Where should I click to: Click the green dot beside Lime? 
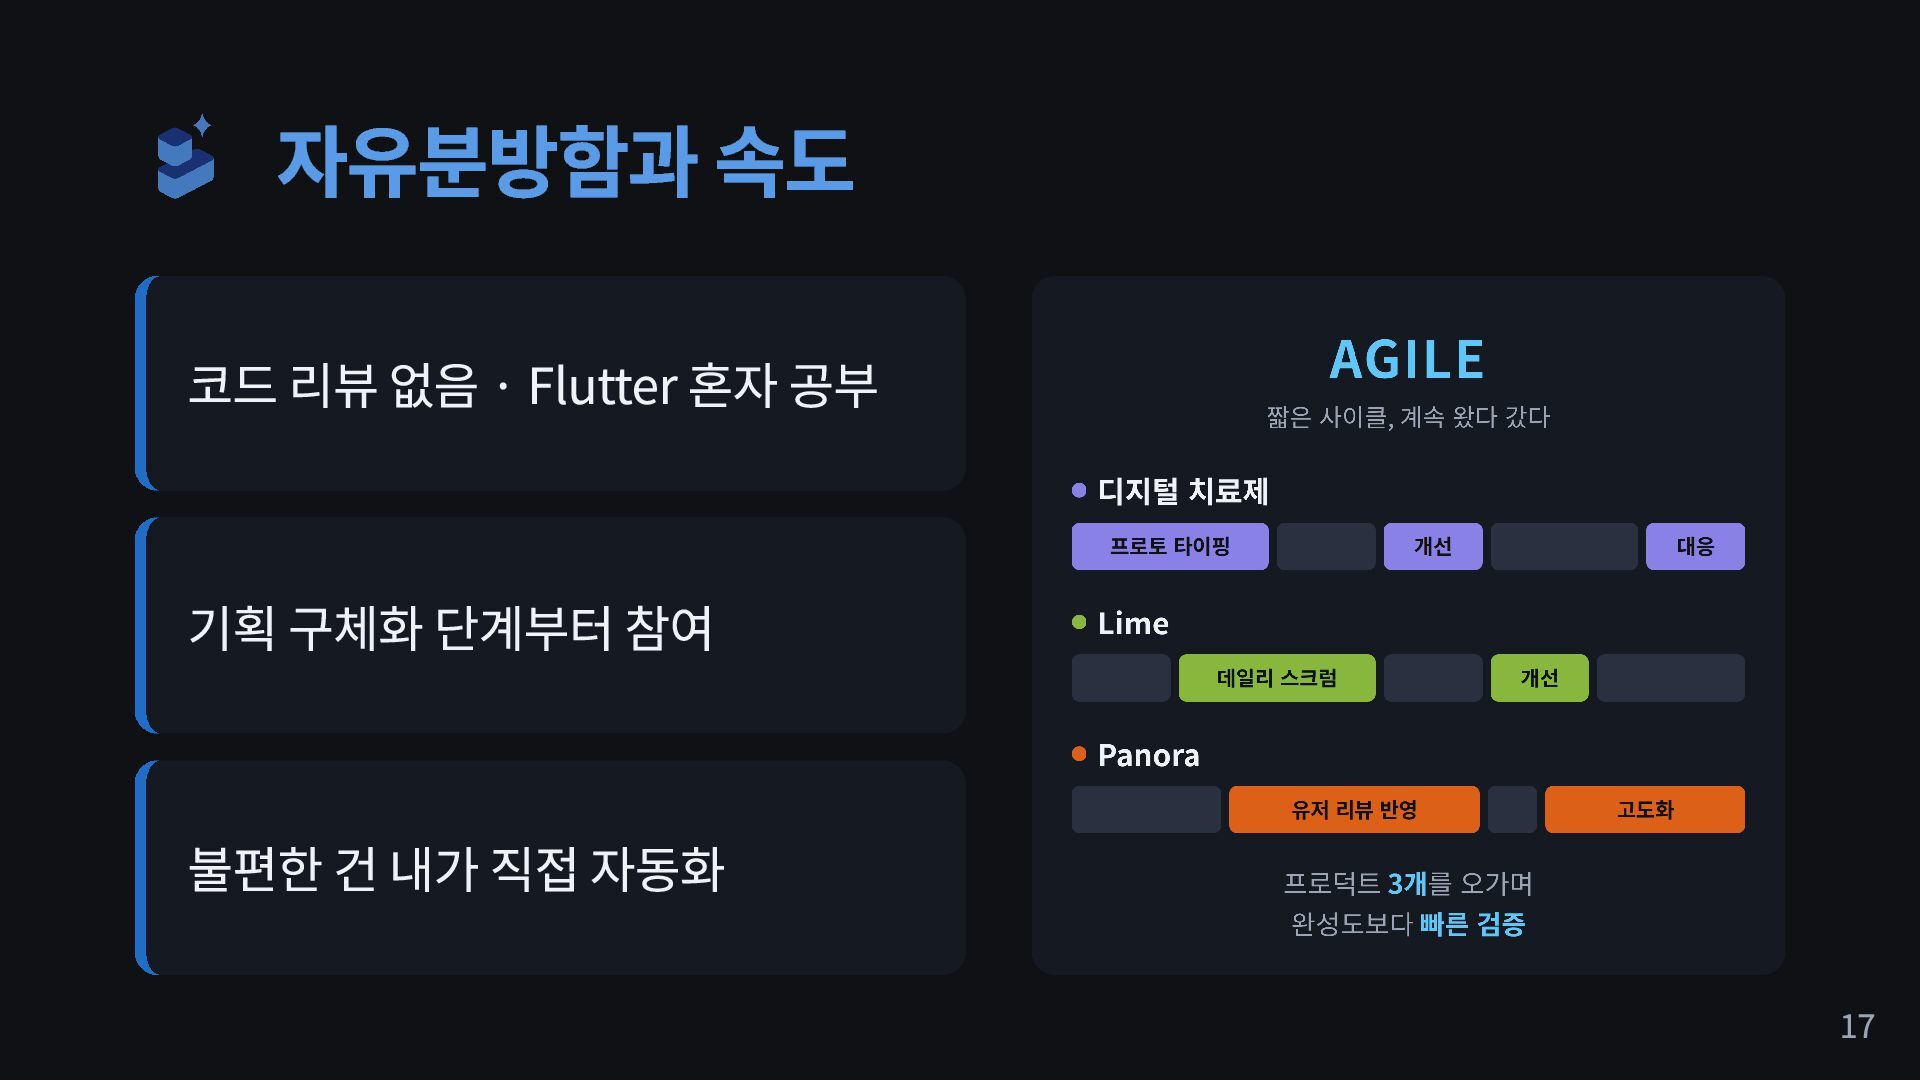(x=1079, y=622)
